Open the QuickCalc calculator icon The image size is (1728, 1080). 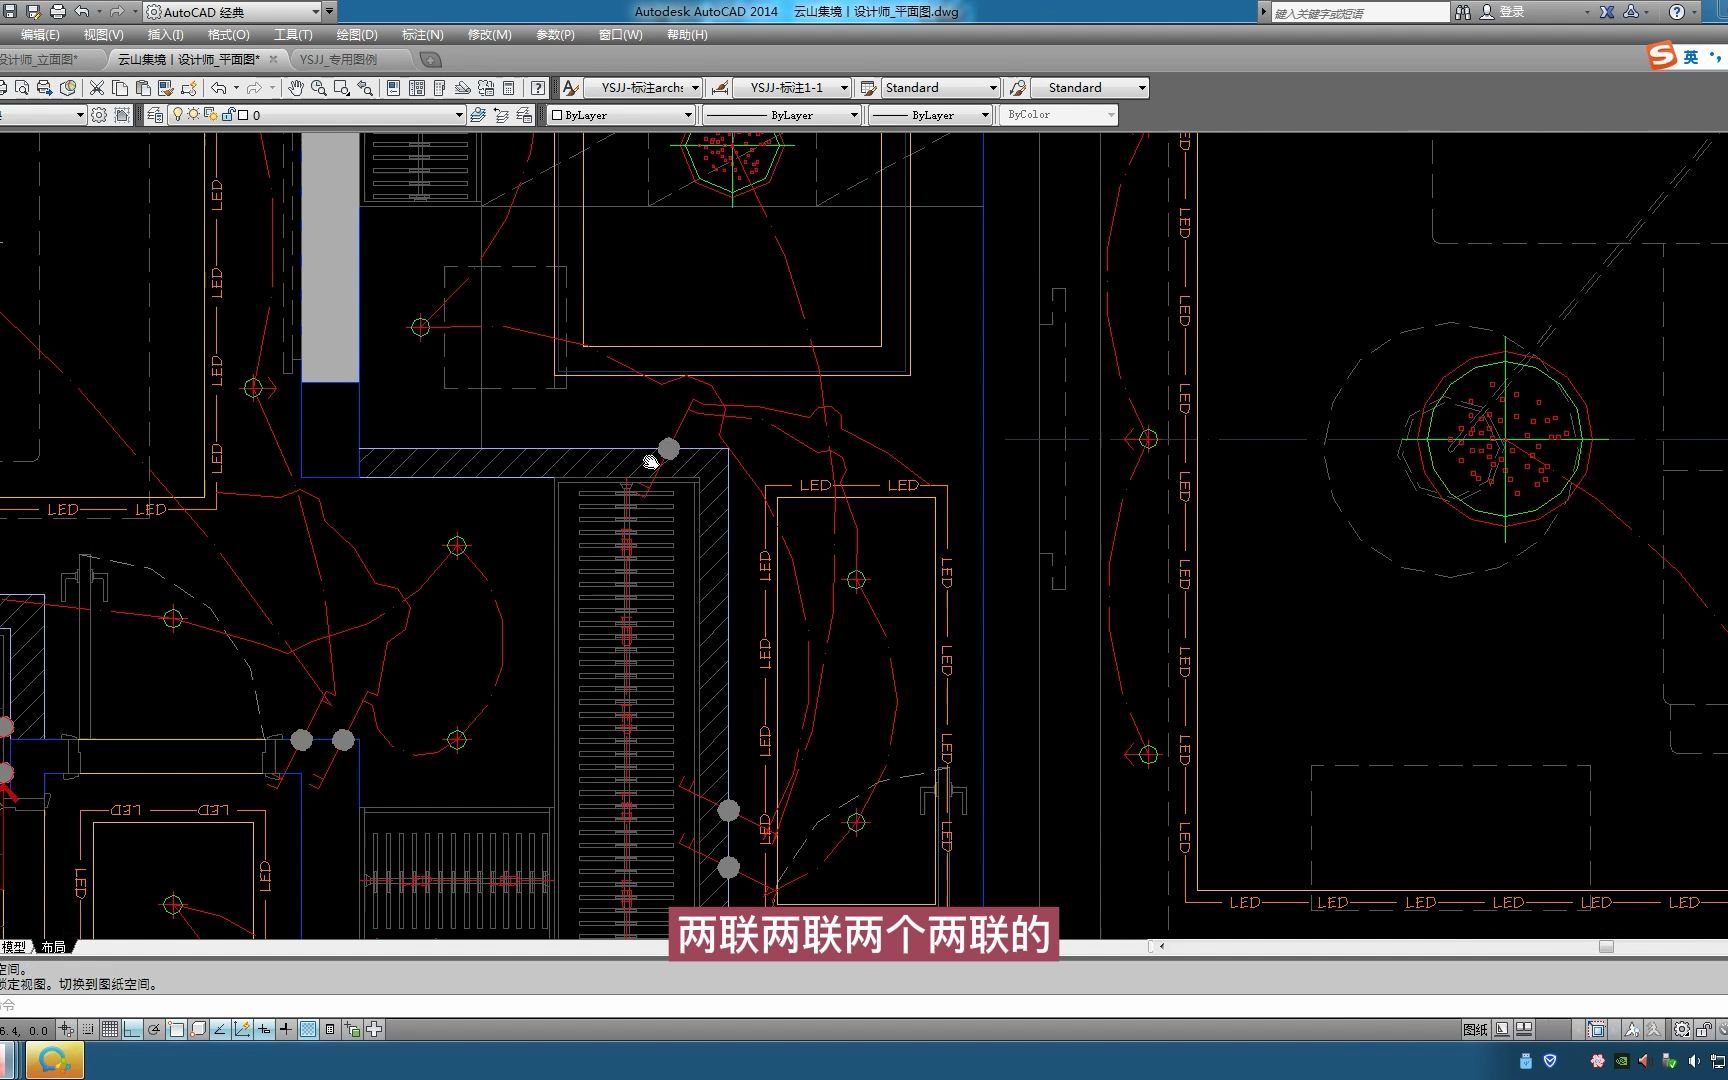click(x=508, y=88)
